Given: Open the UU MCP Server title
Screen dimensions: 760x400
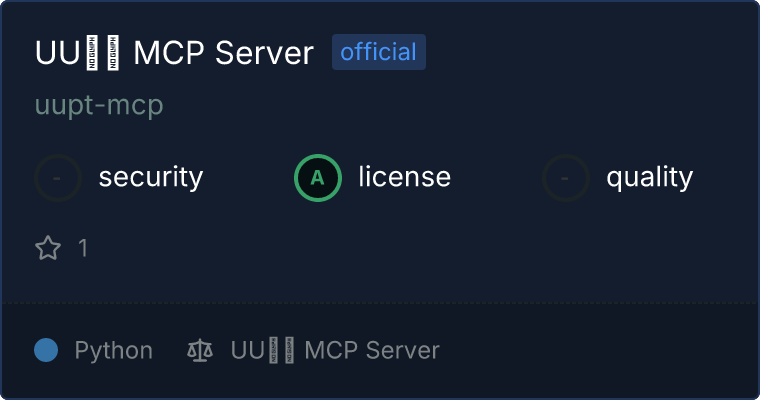Looking at the screenshot, I should [x=174, y=52].
